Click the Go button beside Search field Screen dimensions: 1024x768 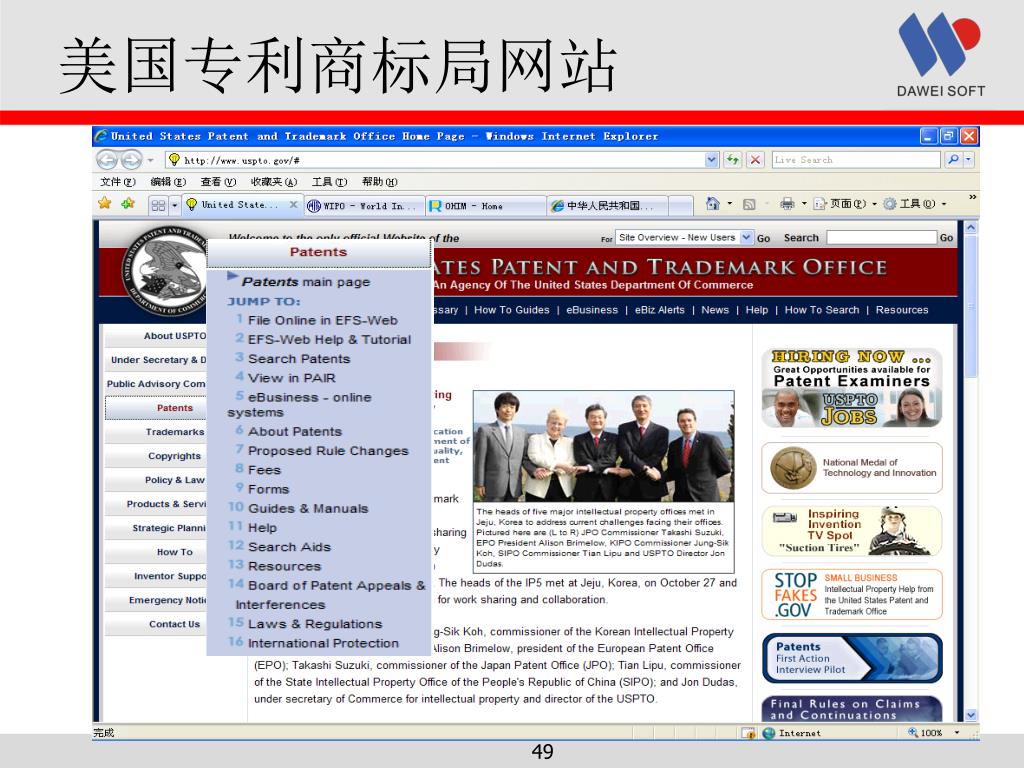coord(946,238)
